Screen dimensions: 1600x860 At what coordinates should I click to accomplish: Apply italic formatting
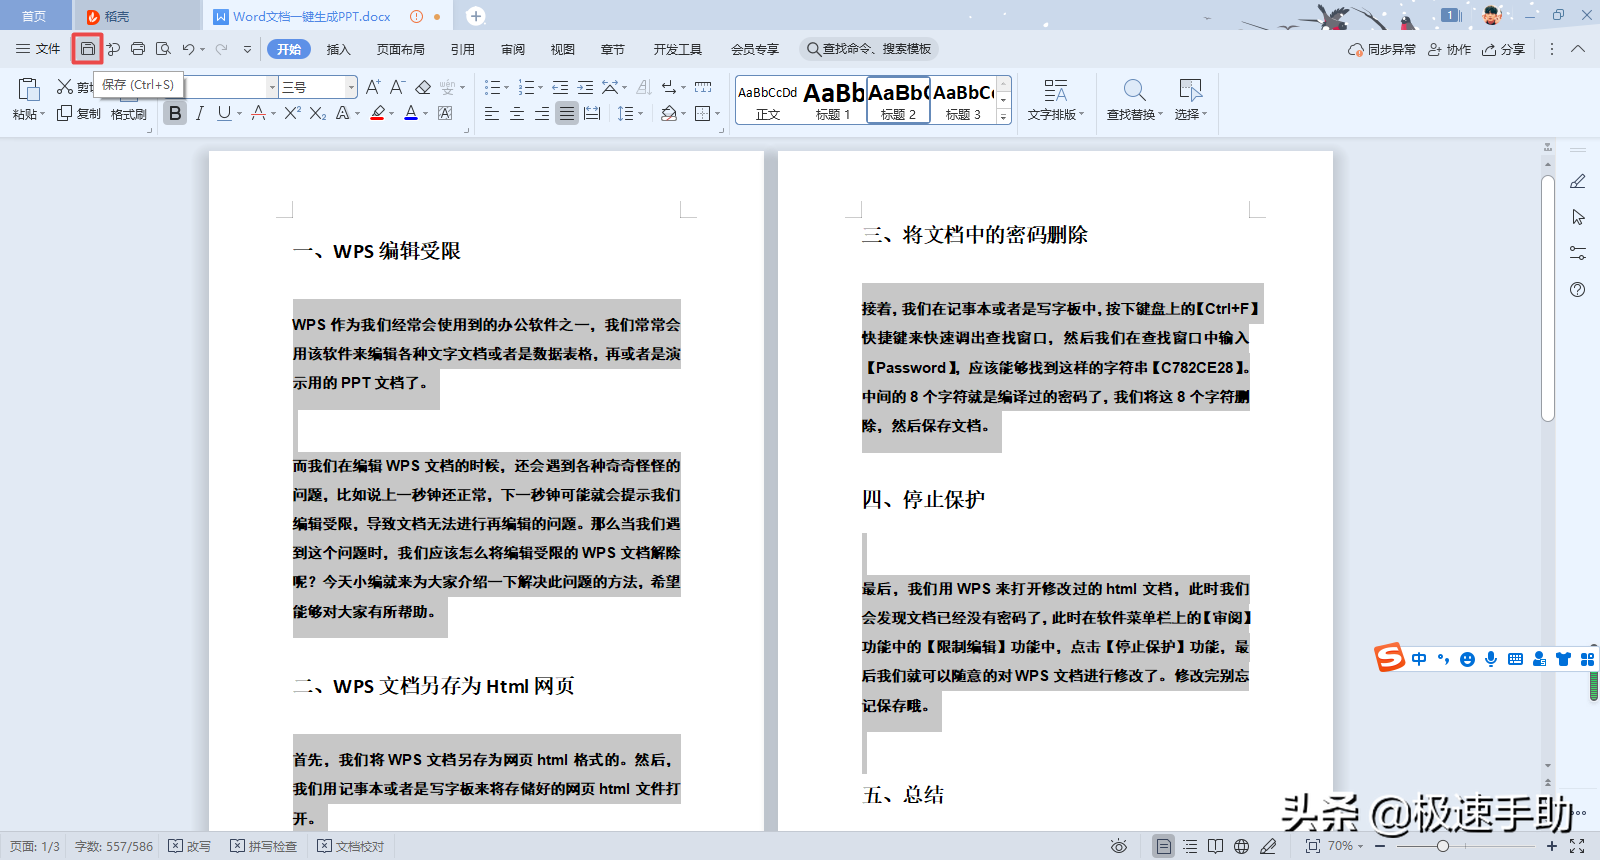[200, 113]
